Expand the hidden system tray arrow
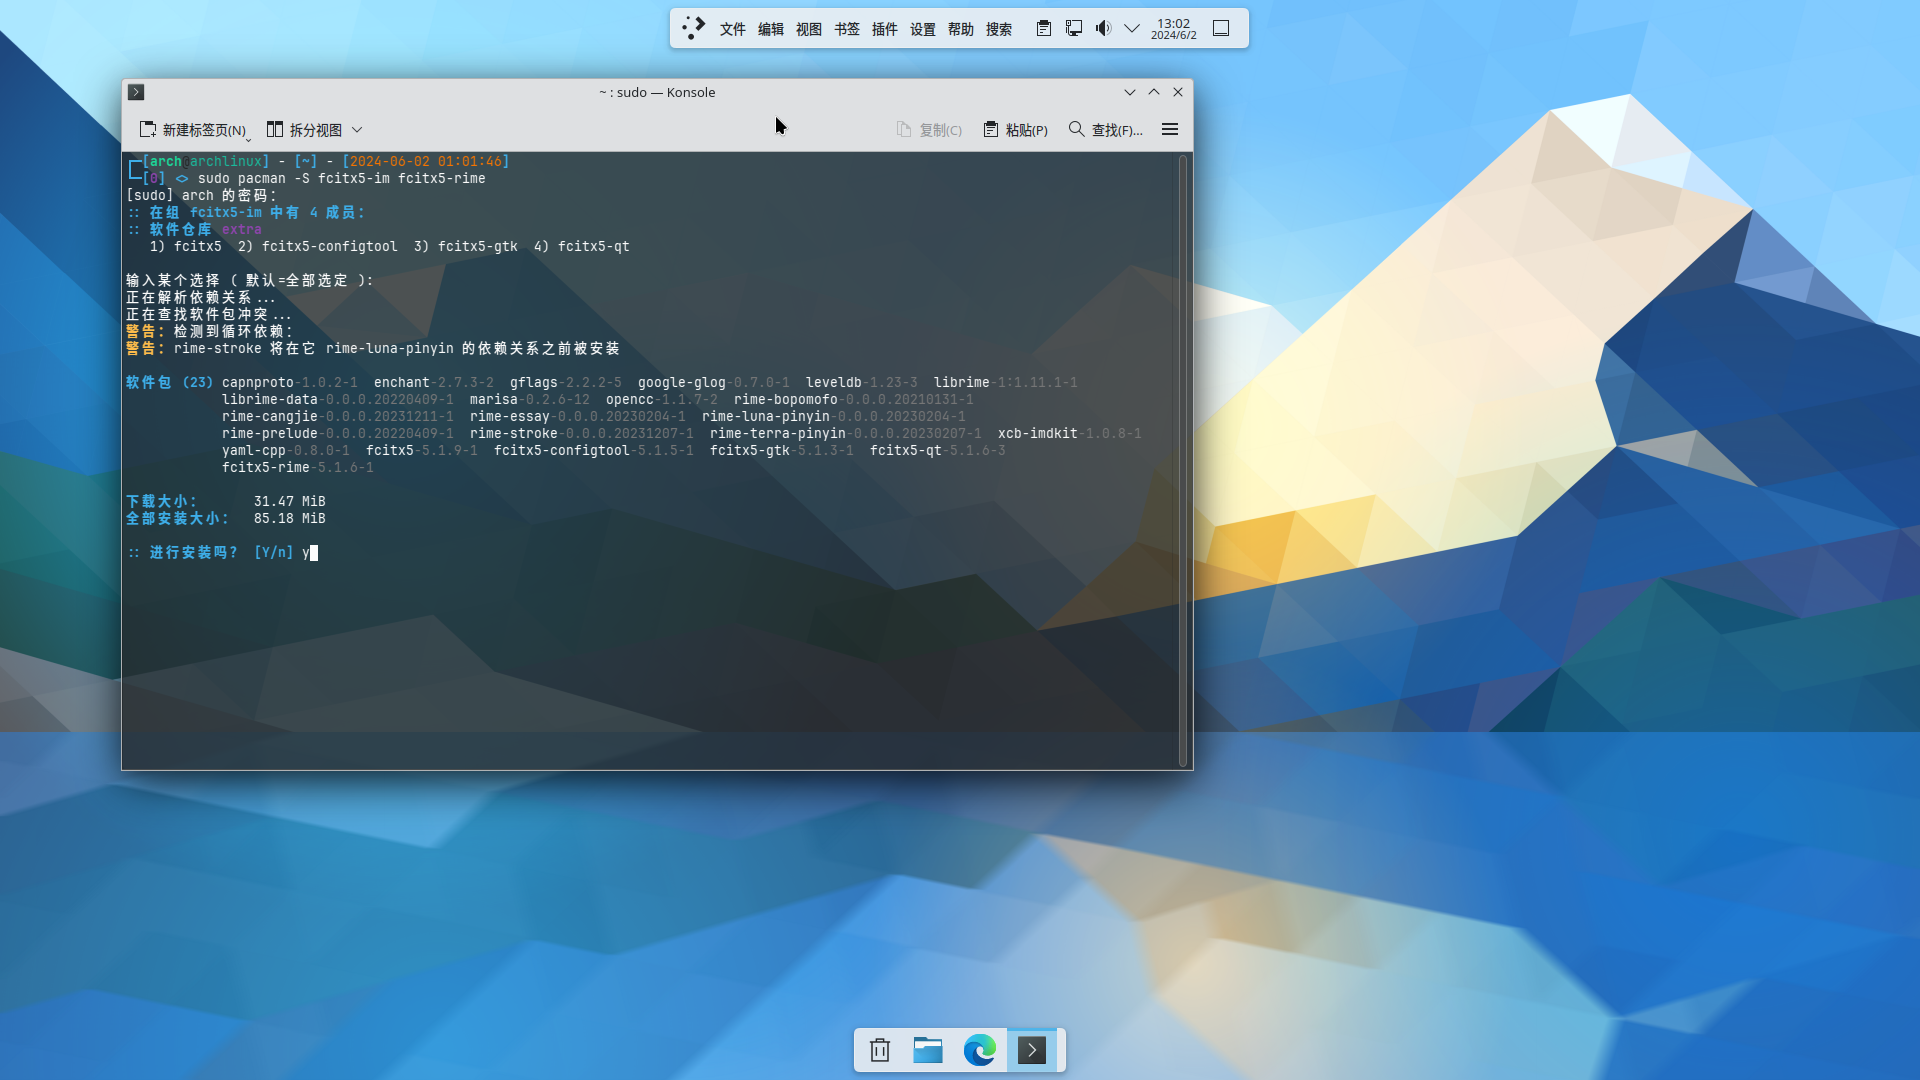The image size is (1920, 1080). (x=1132, y=28)
